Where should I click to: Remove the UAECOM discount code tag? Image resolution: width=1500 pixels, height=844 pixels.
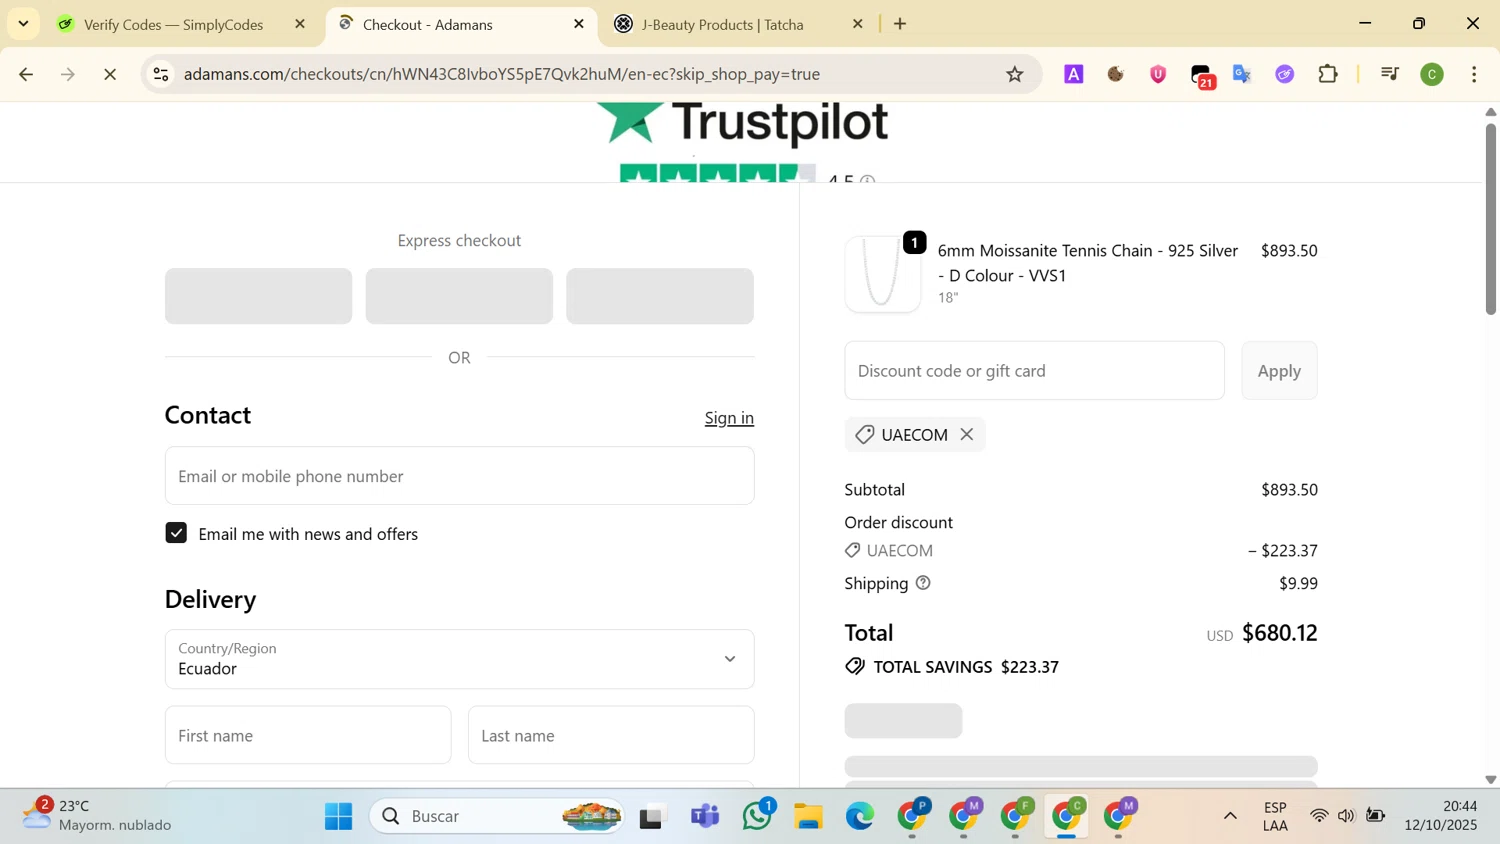[x=967, y=435]
